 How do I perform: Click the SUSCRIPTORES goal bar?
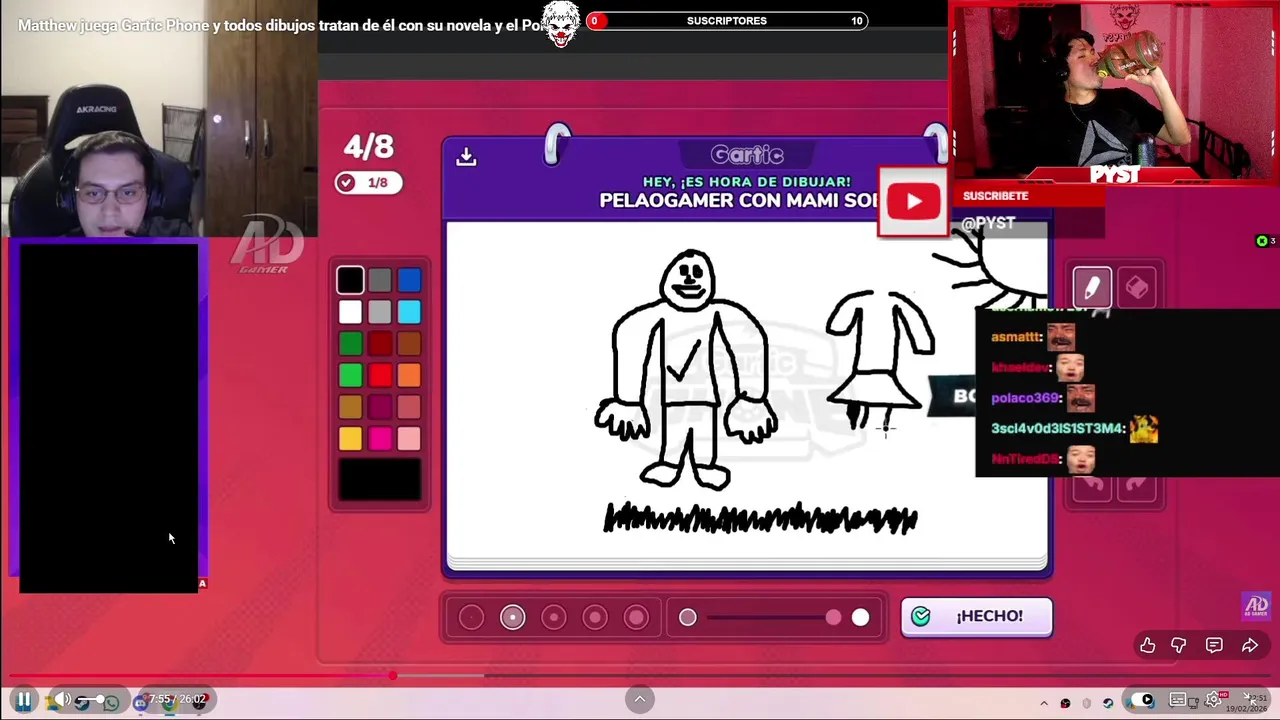(727, 21)
